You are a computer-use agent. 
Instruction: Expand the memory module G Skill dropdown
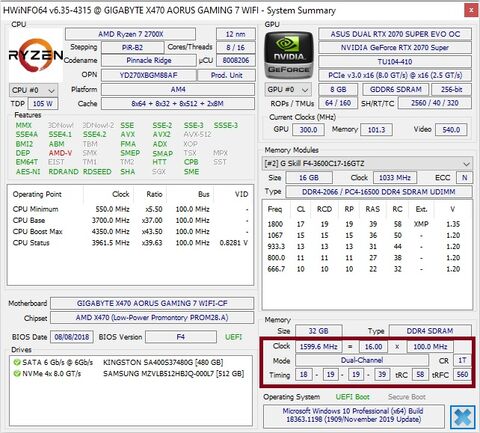point(367,164)
